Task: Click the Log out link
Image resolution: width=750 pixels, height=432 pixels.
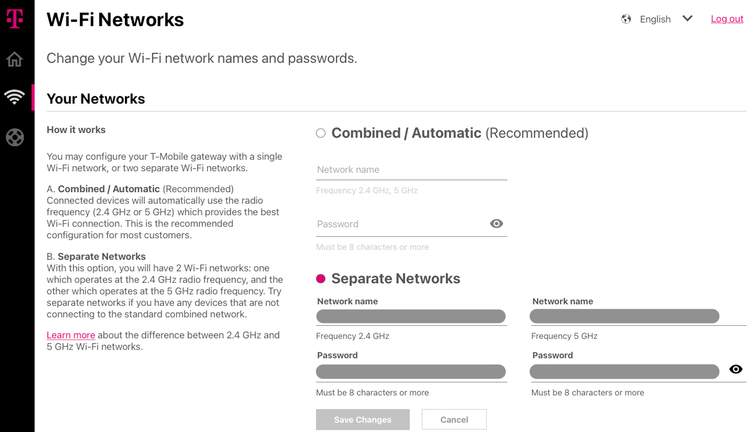Action: point(727,19)
